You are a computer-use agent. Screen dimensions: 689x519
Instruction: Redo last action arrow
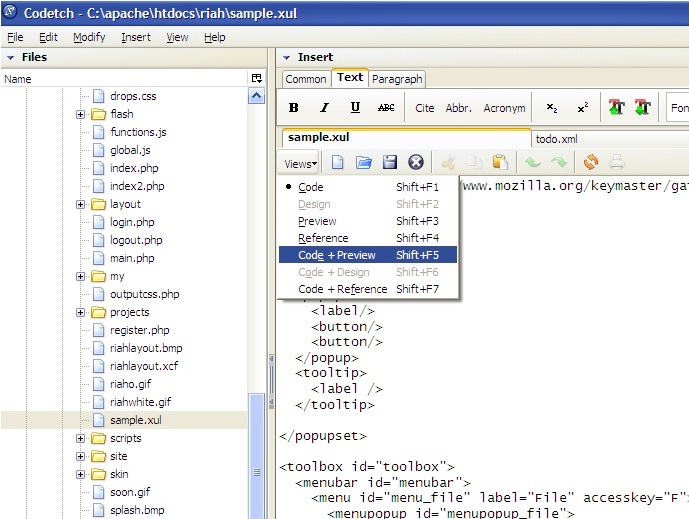tap(559, 163)
